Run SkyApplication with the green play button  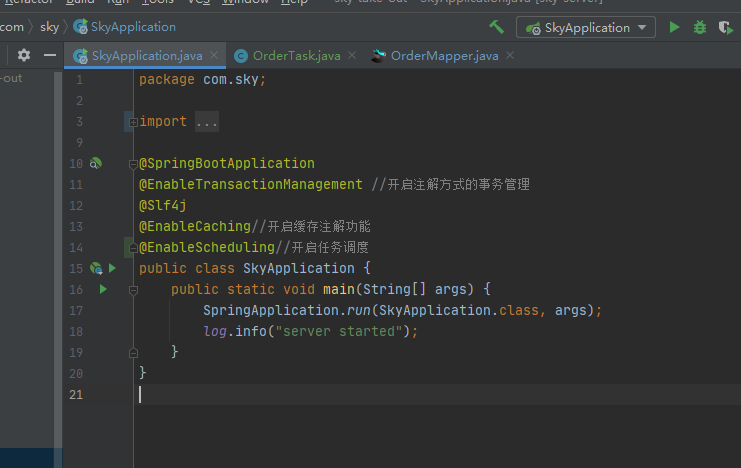pos(674,27)
